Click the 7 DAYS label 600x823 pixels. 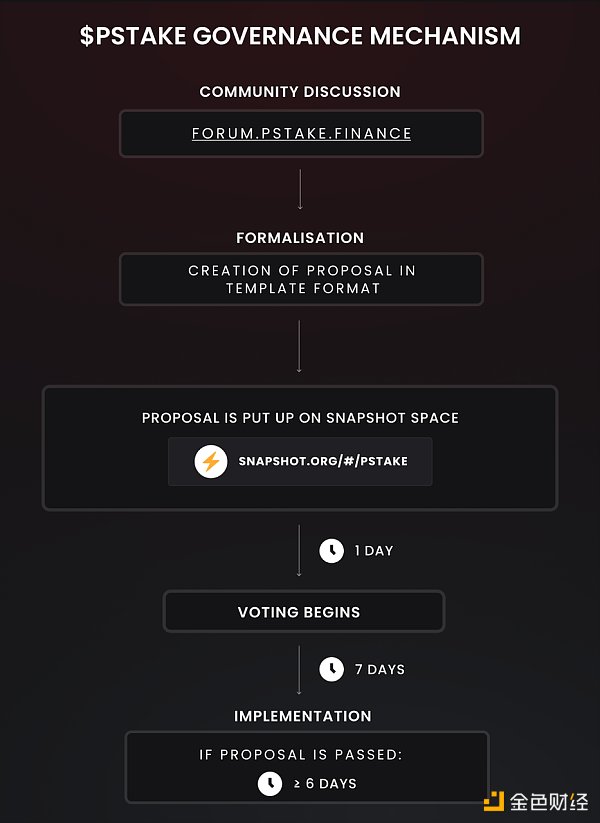pyautogui.click(x=380, y=669)
